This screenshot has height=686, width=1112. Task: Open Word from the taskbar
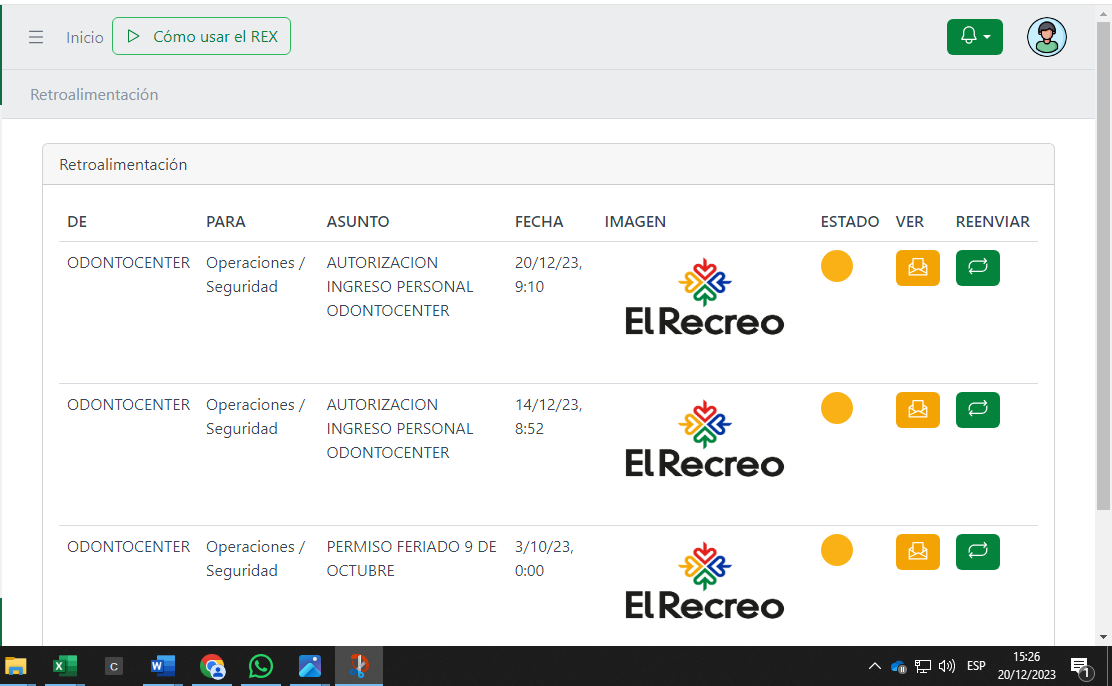[162, 666]
